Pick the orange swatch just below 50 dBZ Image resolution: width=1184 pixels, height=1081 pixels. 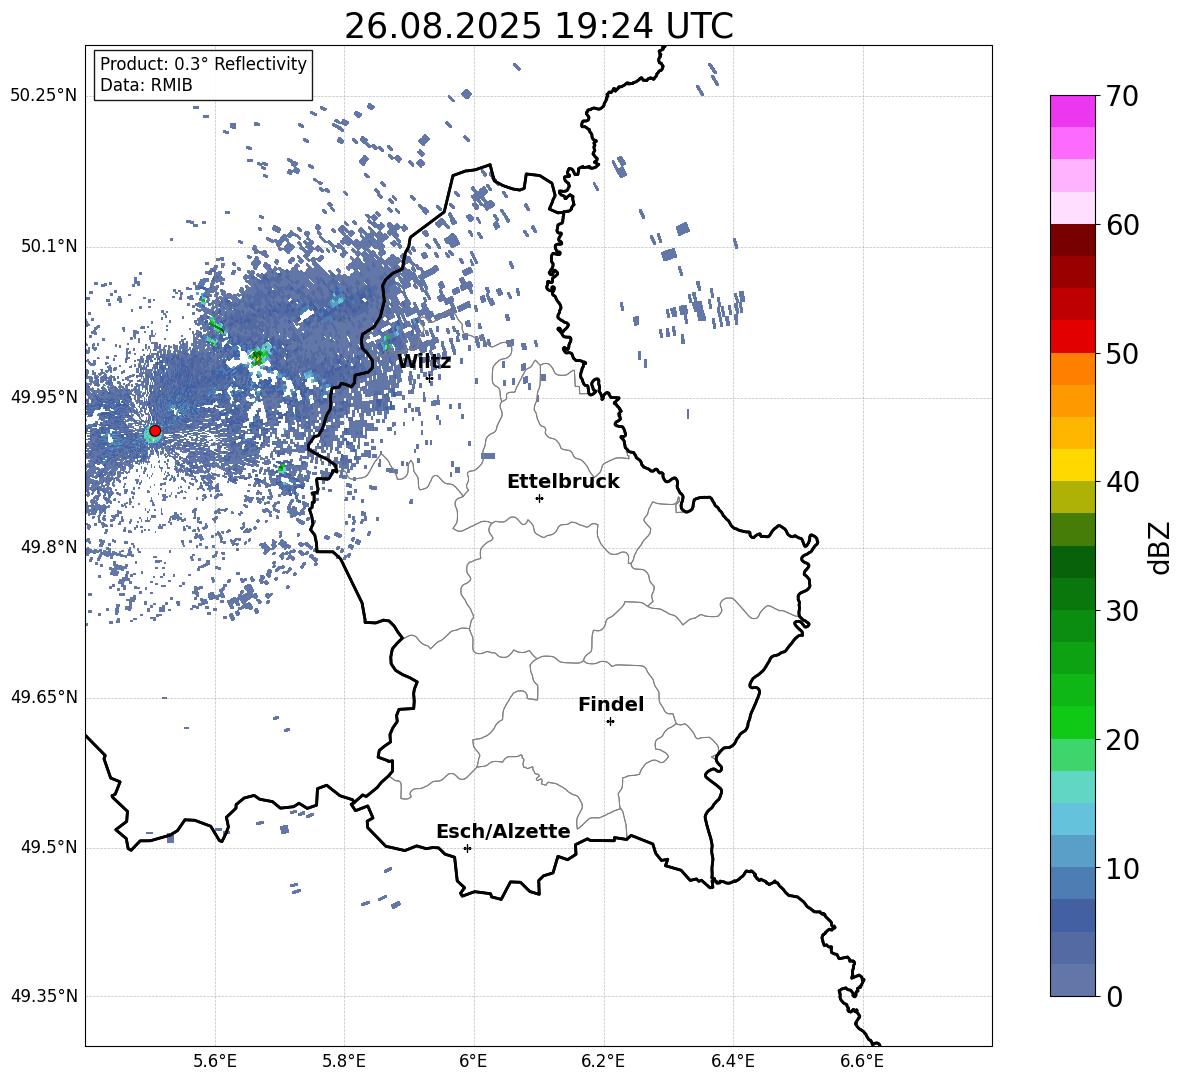tap(1072, 368)
